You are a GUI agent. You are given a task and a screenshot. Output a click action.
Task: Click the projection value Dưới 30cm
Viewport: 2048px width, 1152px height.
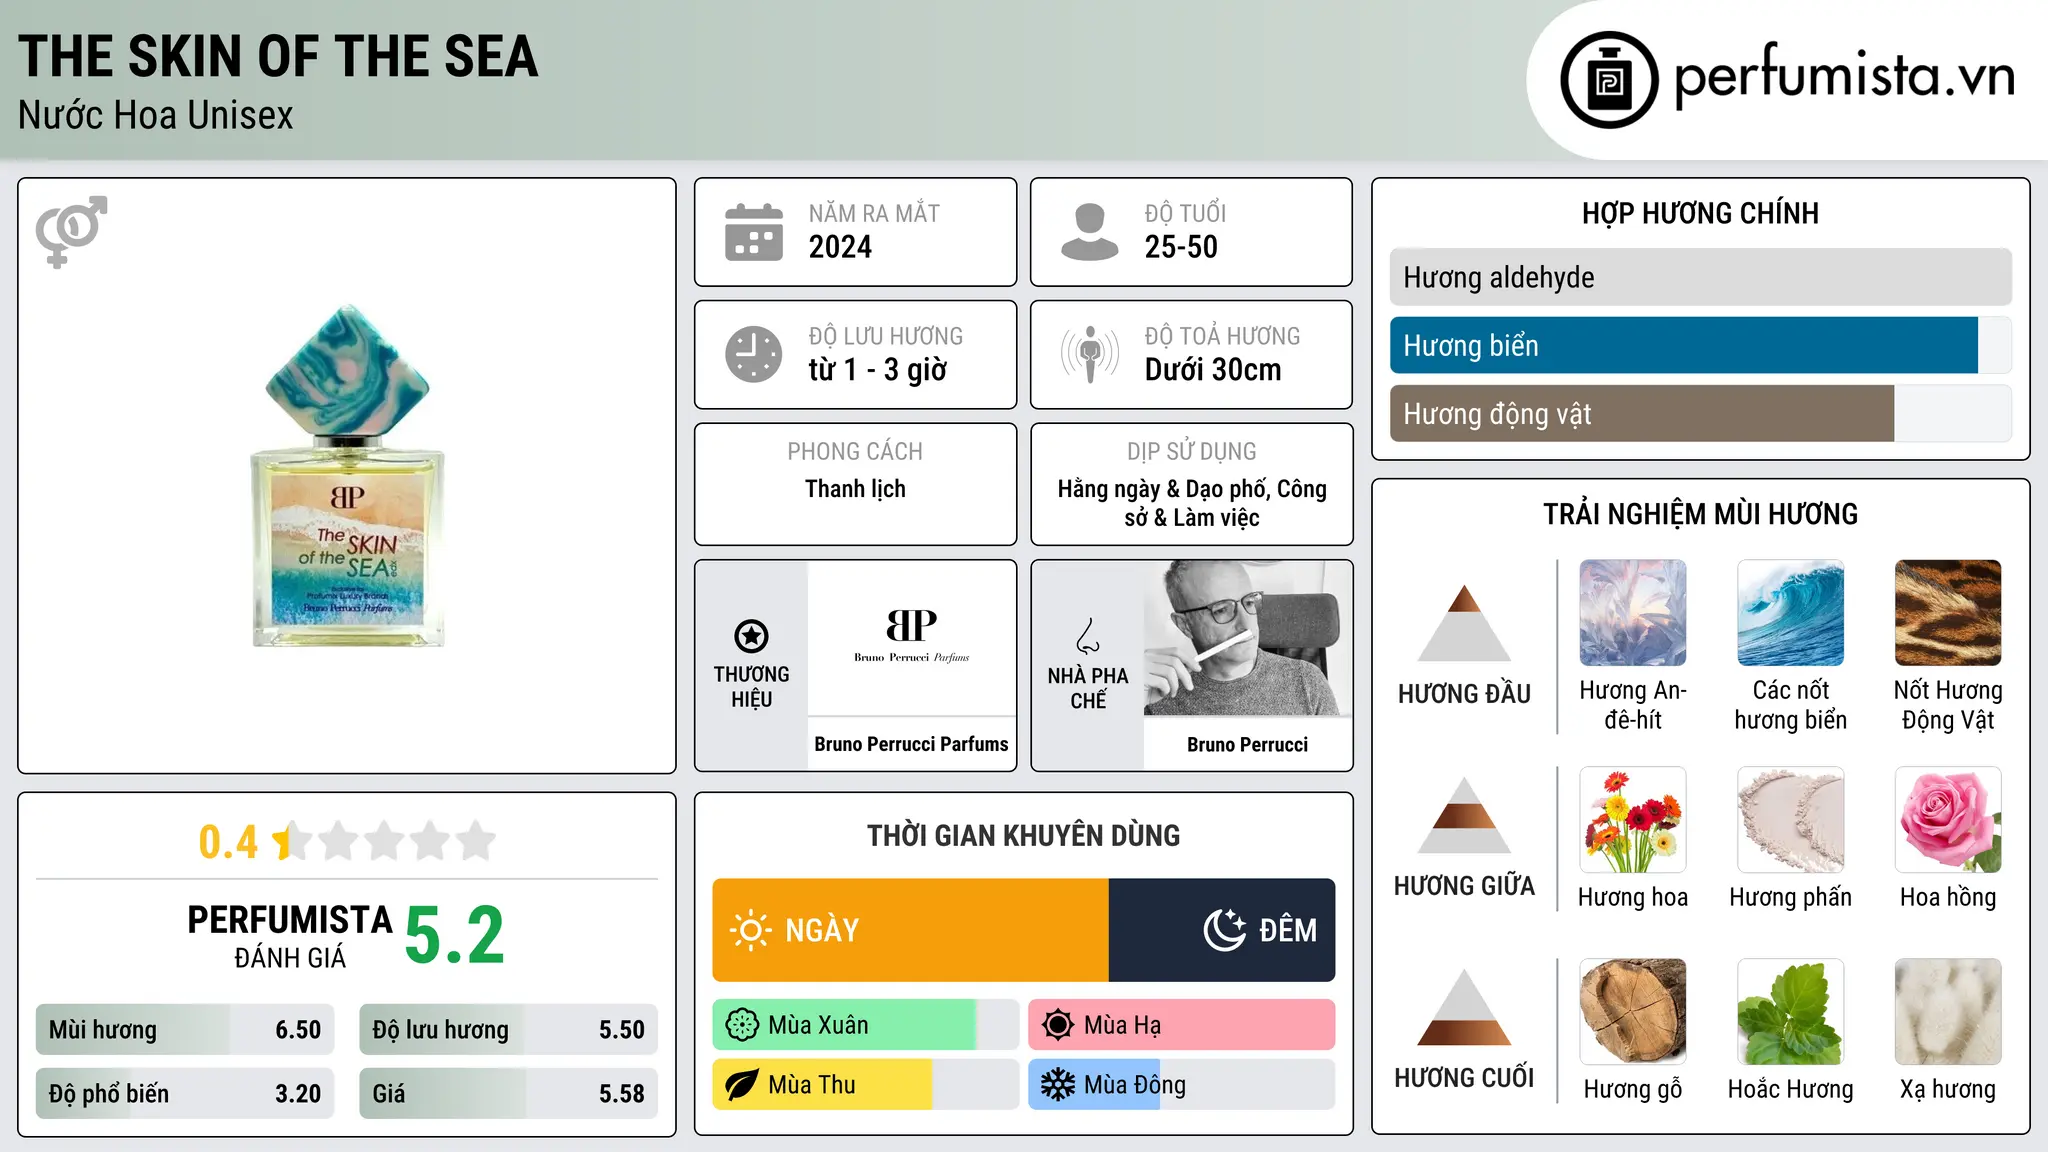point(1212,370)
